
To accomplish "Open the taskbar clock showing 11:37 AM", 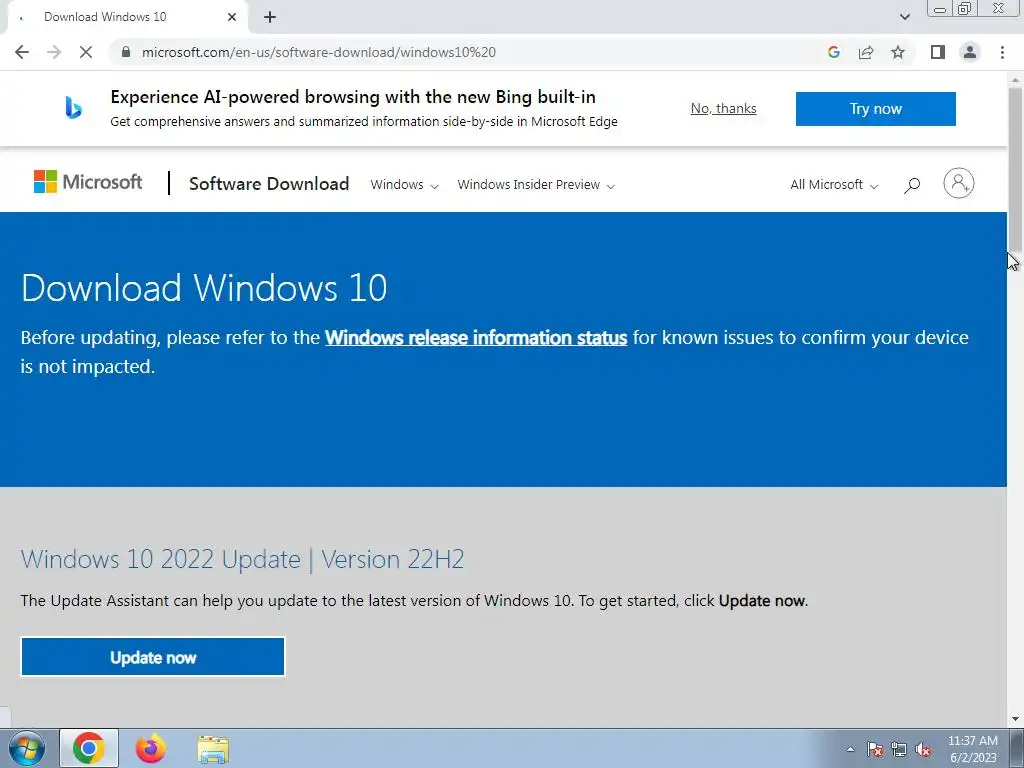I will pyautogui.click(x=972, y=749).
